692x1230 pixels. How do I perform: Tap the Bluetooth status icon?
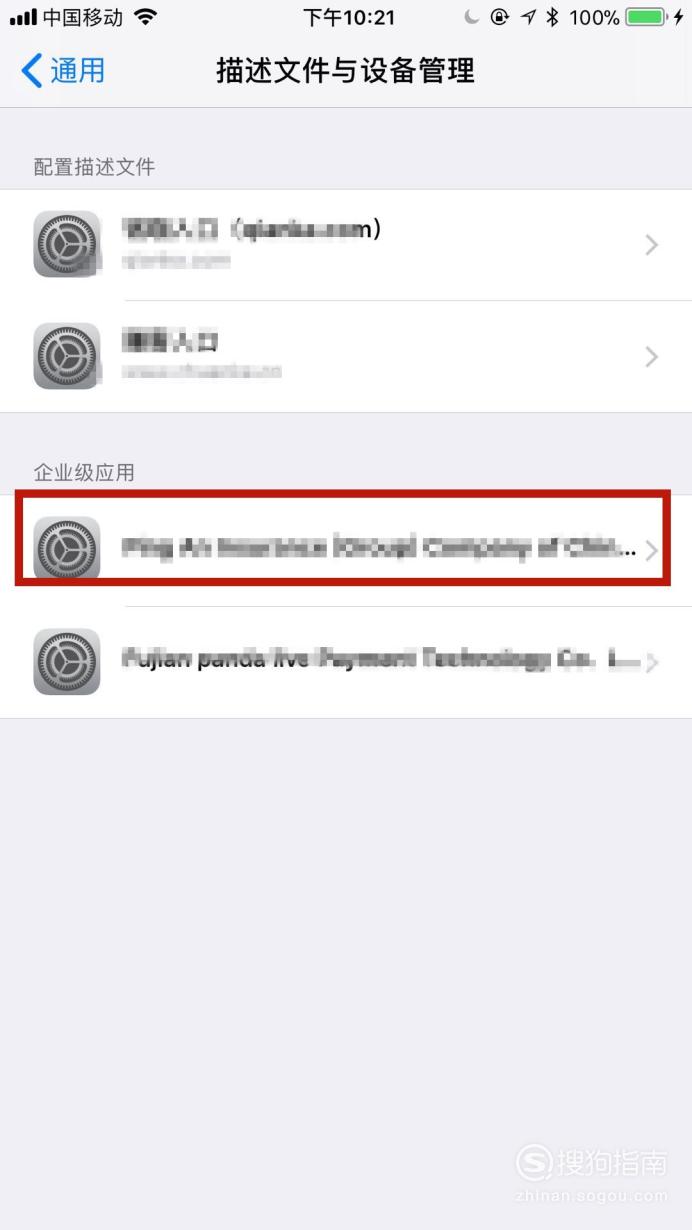click(552, 17)
